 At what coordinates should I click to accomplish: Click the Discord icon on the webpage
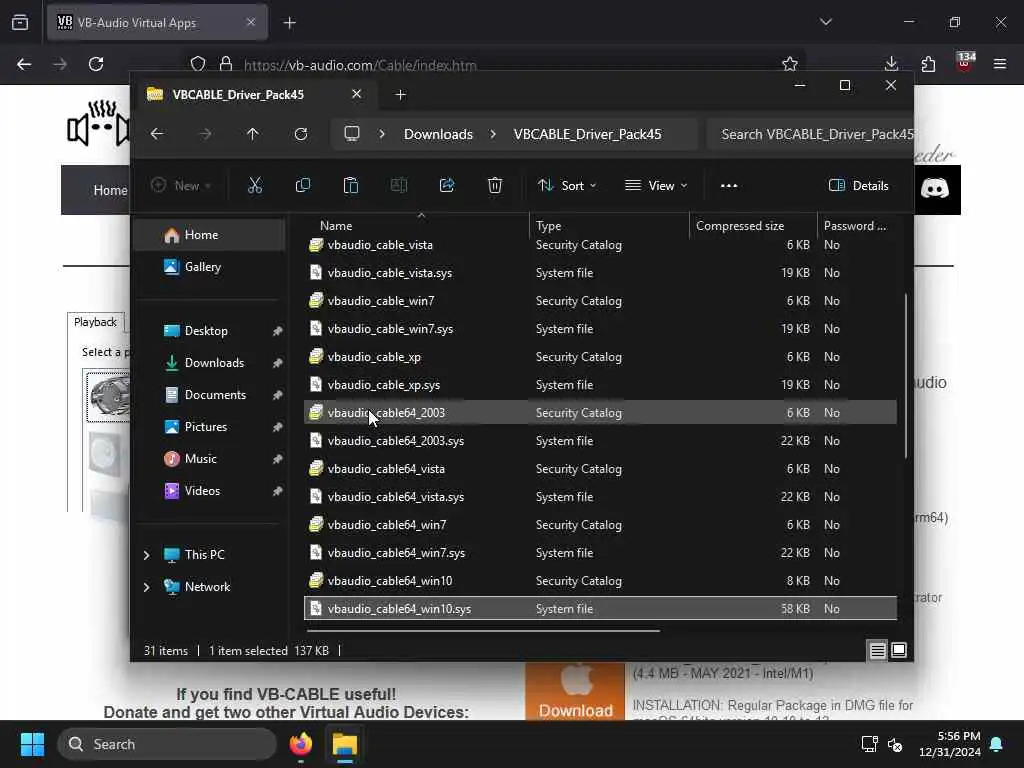(x=935, y=189)
